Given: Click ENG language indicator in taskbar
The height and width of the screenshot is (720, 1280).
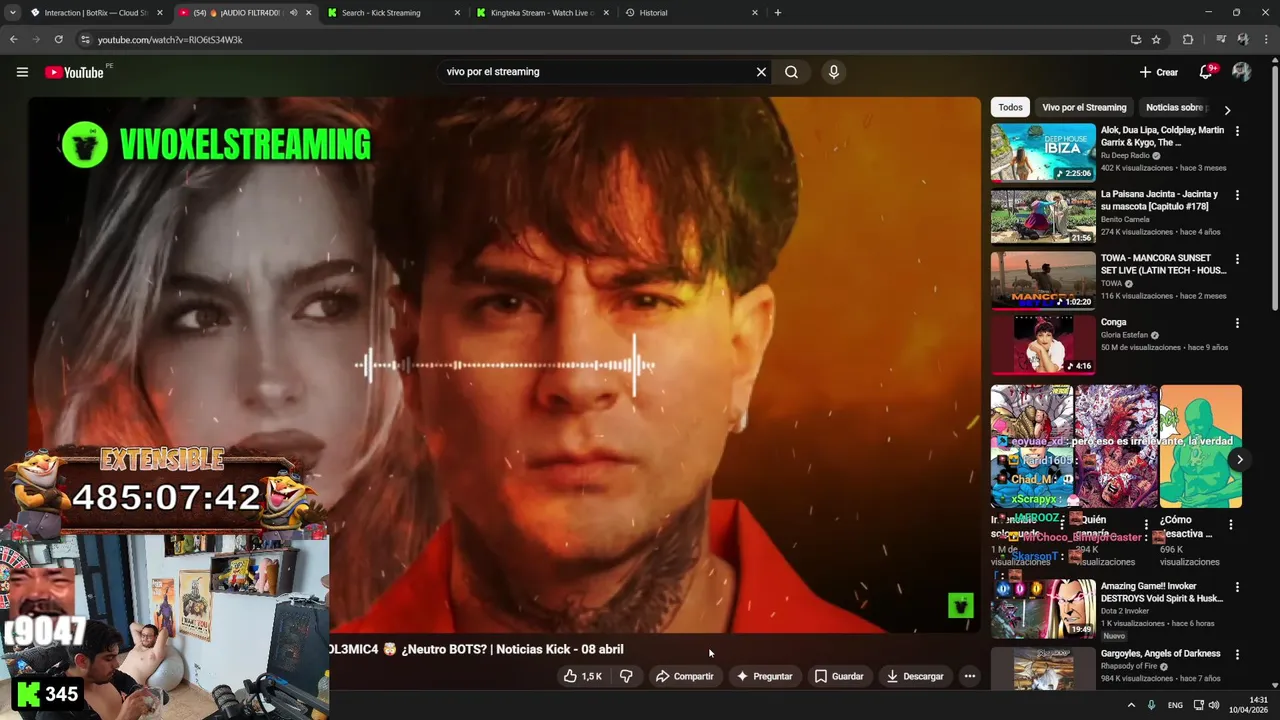Looking at the screenshot, I should (1175, 705).
